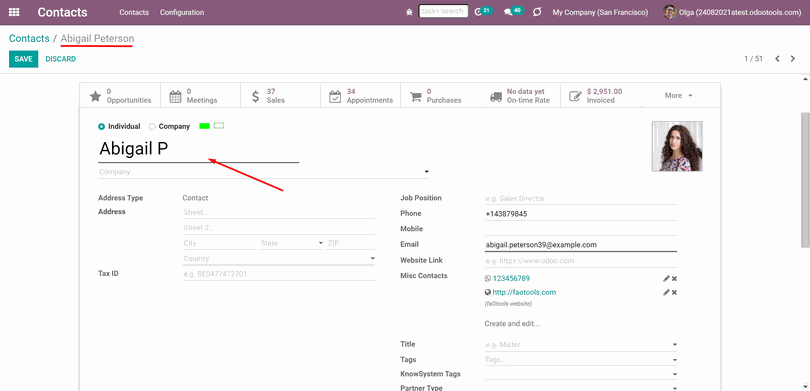The height and width of the screenshot is (391, 810).
Task: Click the empty Mobile field
Action: pyautogui.click(x=581, y=229)
